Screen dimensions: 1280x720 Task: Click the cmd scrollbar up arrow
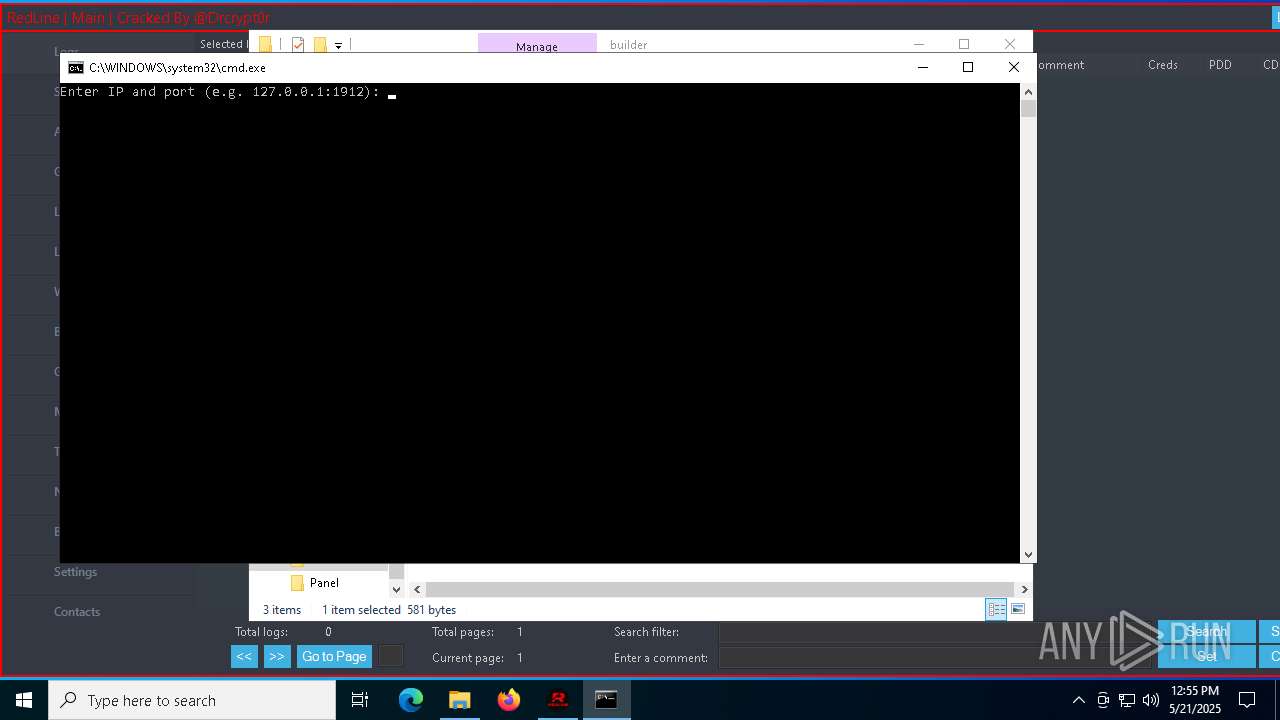(x=1028, y=91)
